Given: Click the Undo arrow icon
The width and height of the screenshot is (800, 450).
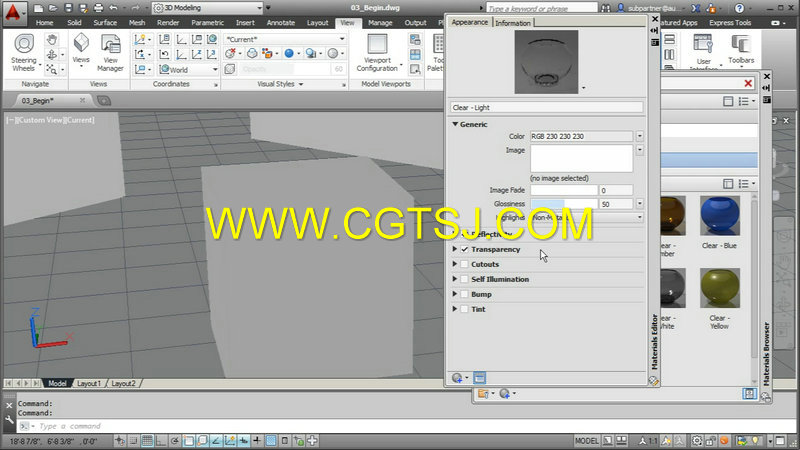Looking at the screenshot, I should click(113, 8).
